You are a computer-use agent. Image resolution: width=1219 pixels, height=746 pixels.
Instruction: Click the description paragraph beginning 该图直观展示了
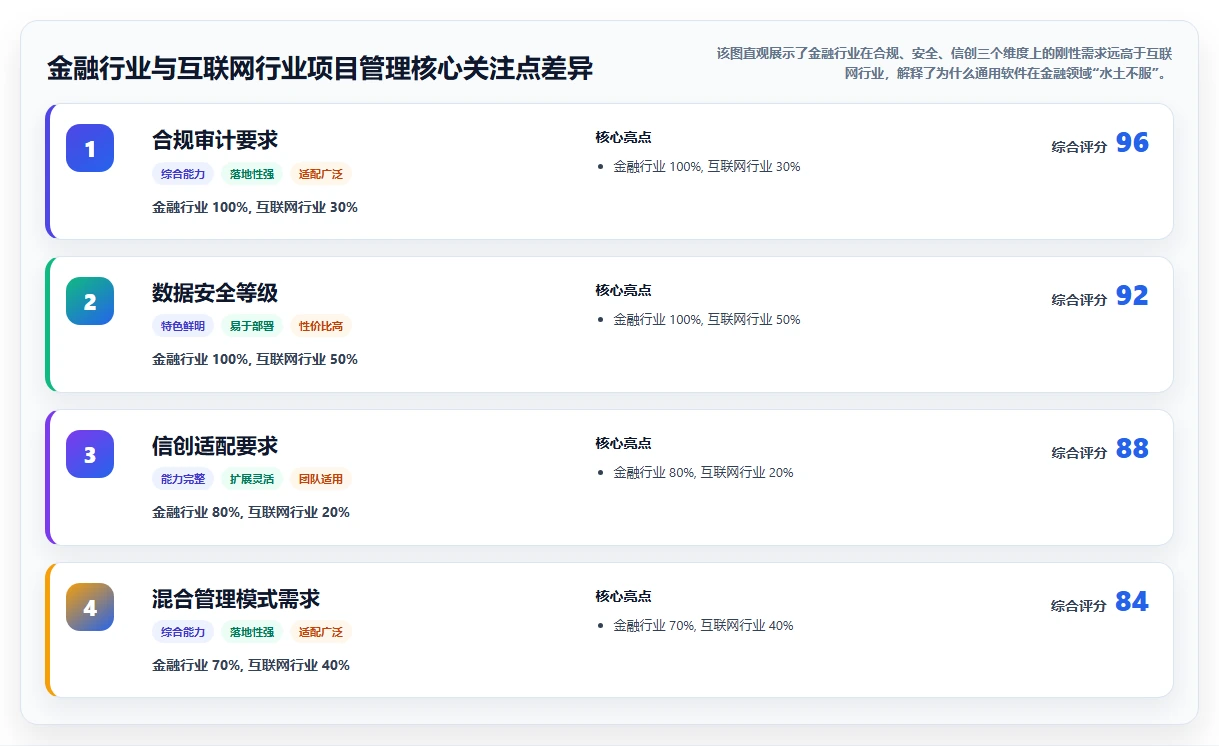click(944, 63)
